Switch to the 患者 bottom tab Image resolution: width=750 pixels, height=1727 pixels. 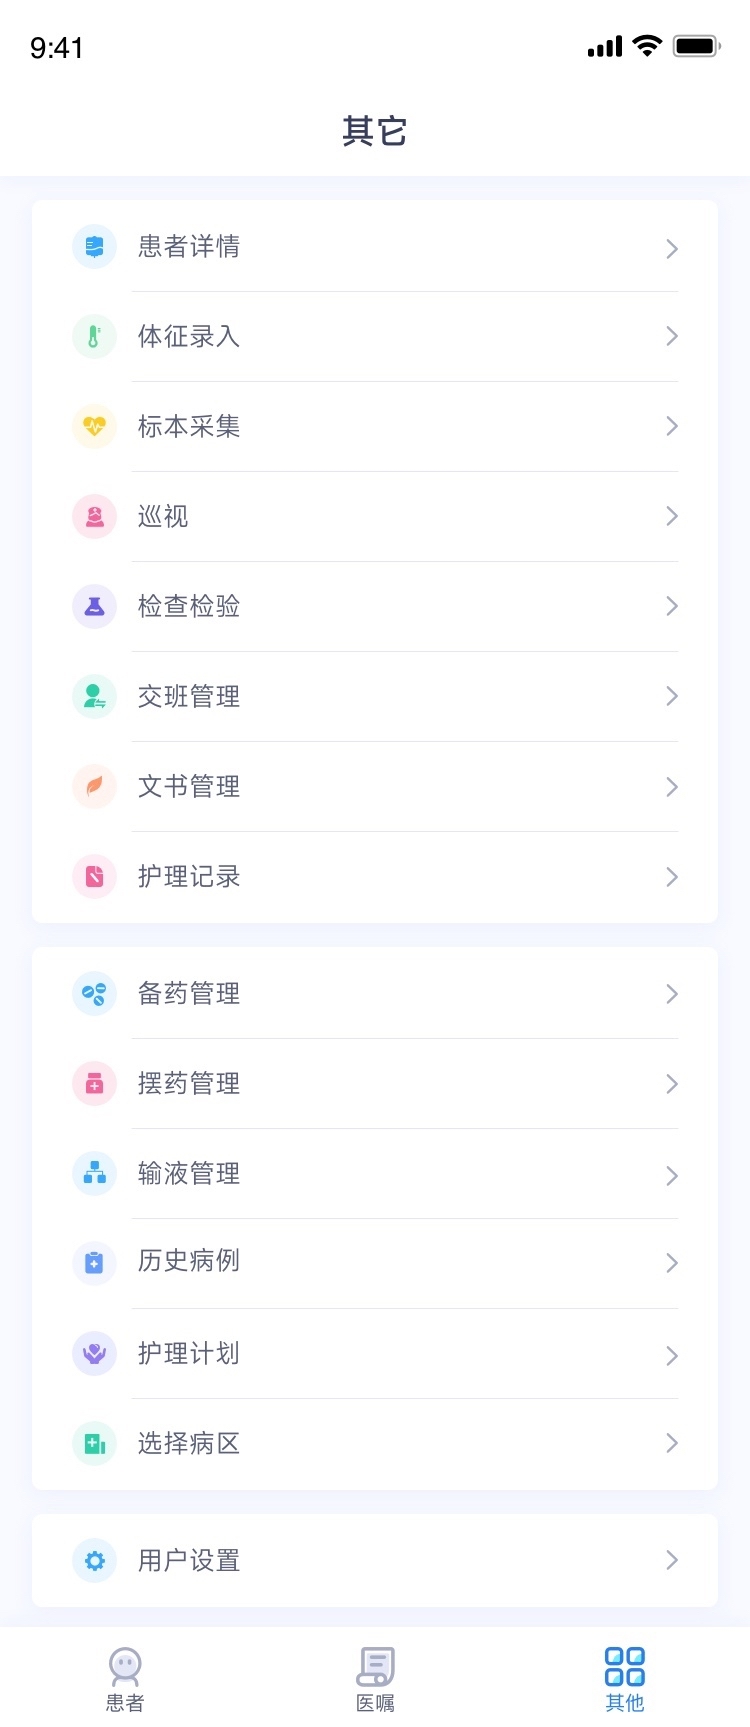(x=125, y=1680)
